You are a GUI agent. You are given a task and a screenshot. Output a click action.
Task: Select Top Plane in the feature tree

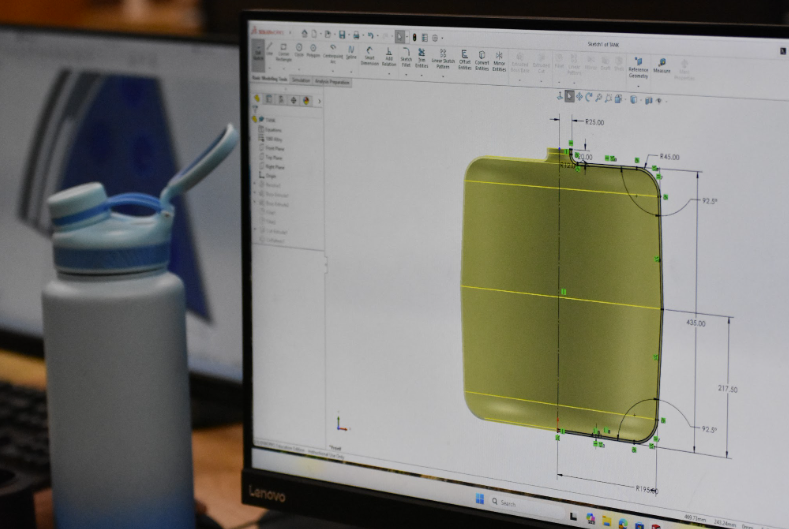pos(270,157)
